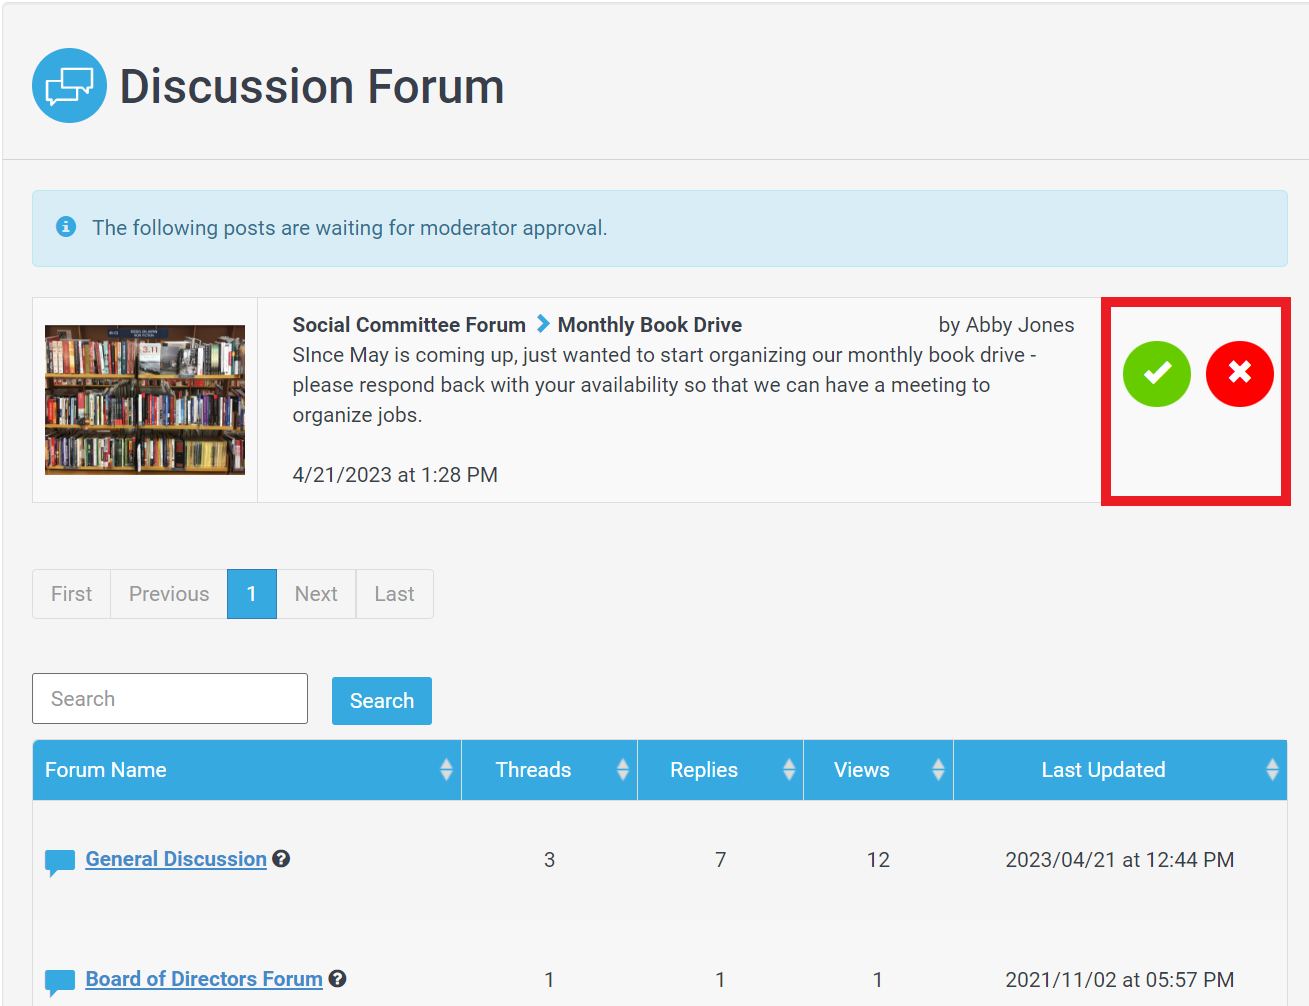Reject the pending post with red X
Screen dimensions: 1309x1006
pos(1239,374)
